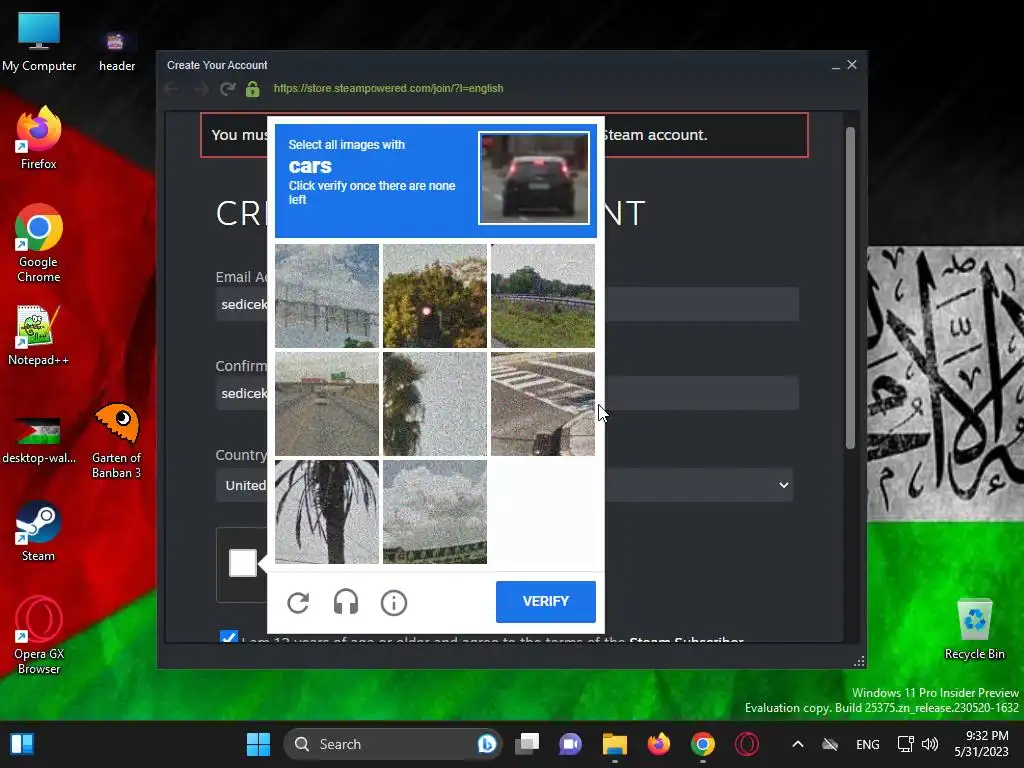The image size is (1024, 768).
Task: Open clock showing 9:32 PM
Action: click(982, 744)
